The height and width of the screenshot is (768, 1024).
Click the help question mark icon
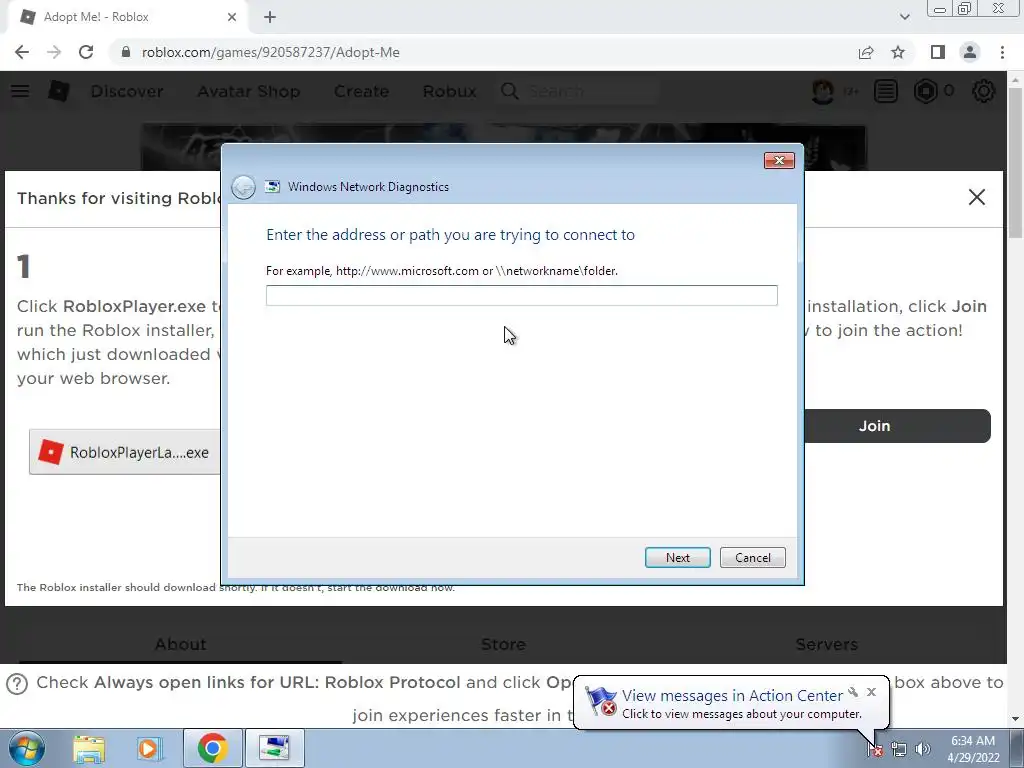pos(17,684)
